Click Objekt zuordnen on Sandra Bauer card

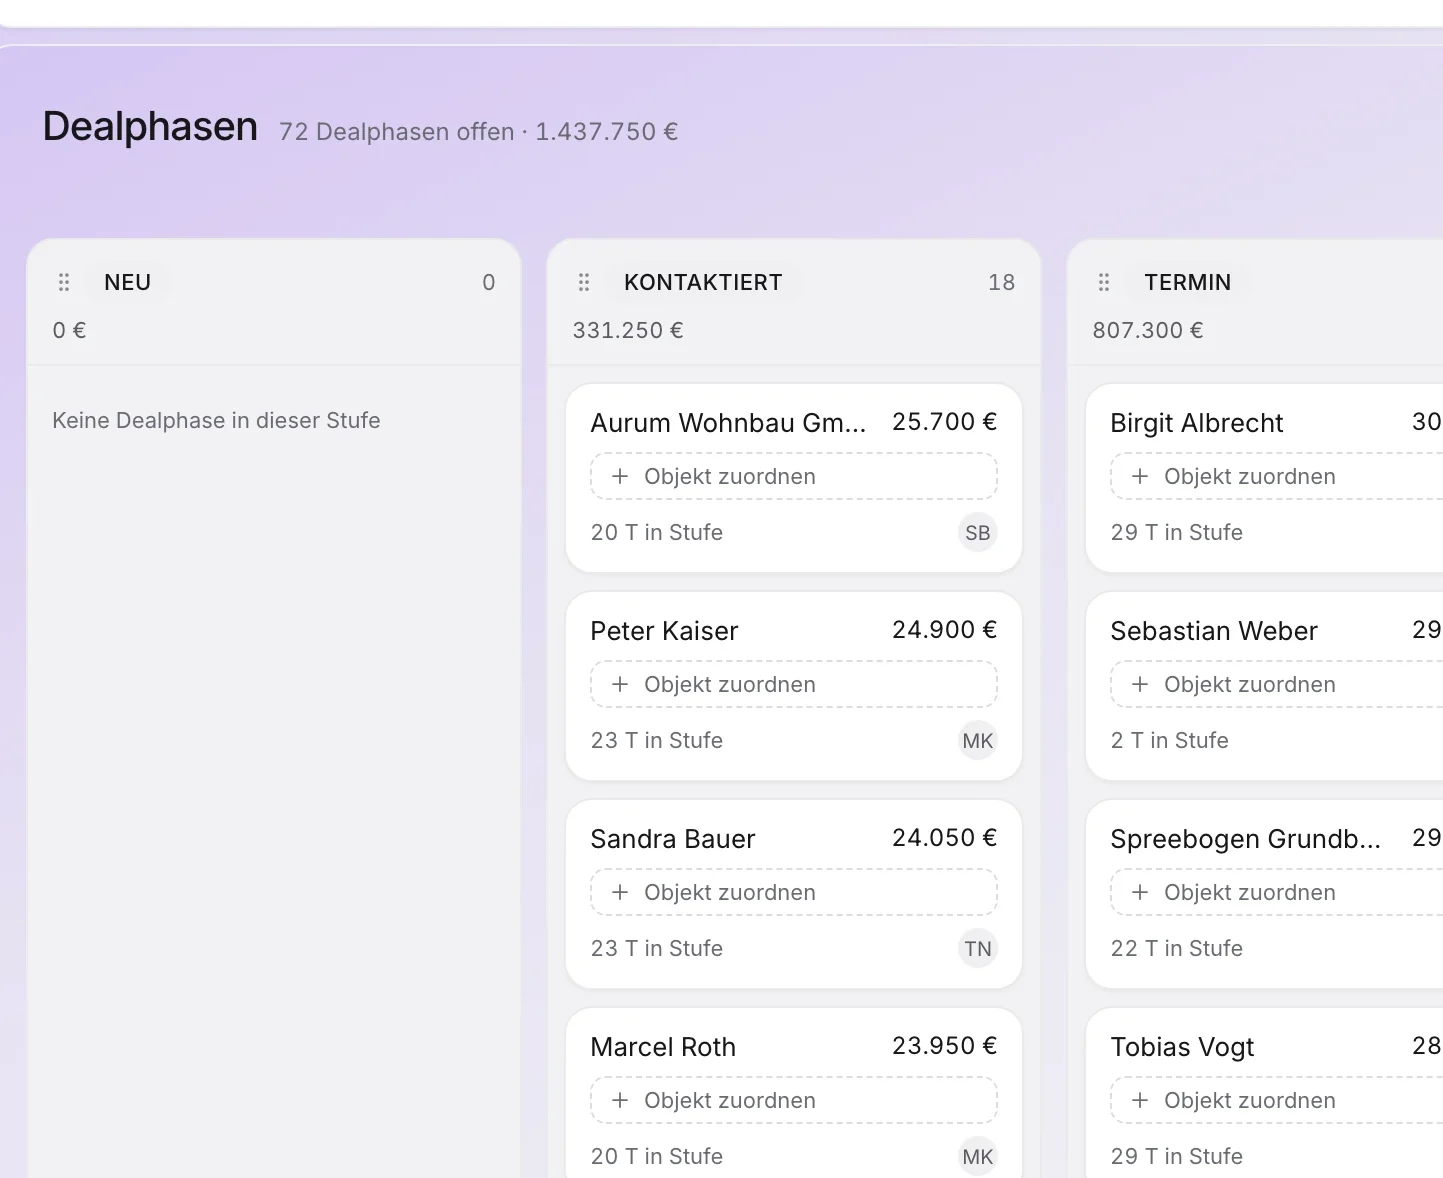[x=794, y=892]
